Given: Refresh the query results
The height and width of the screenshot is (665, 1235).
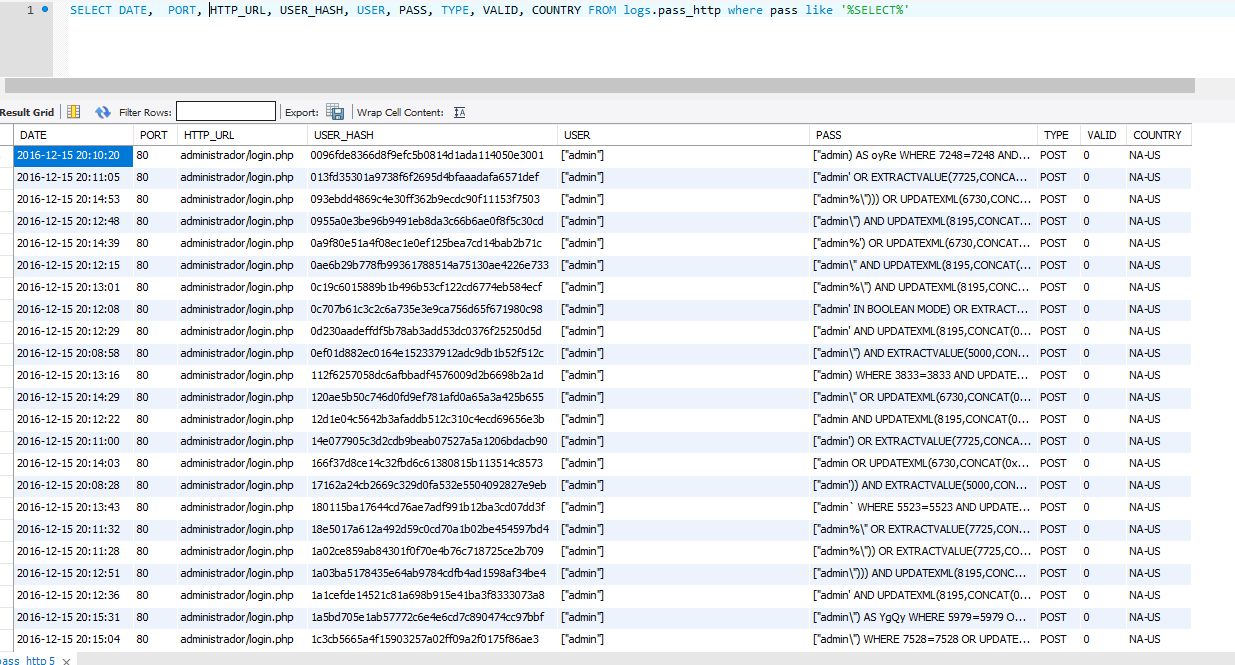Looking at the screenshot, I should (102, 112).
